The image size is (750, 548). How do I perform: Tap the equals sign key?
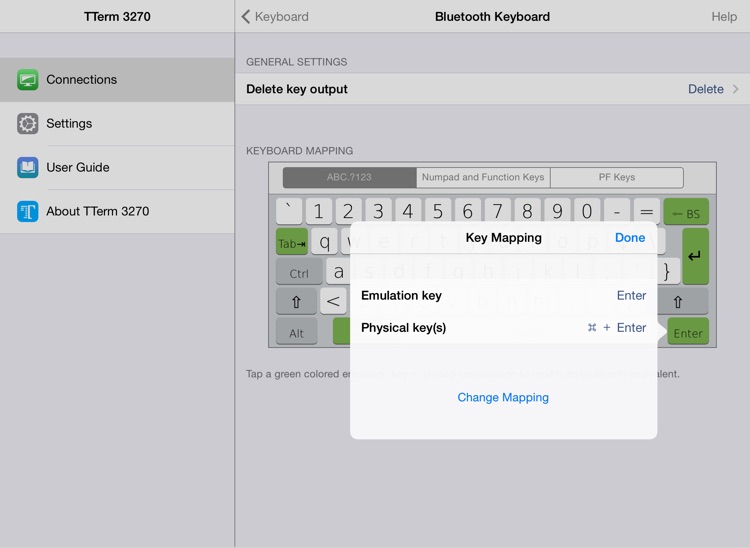tap(647, 210)
